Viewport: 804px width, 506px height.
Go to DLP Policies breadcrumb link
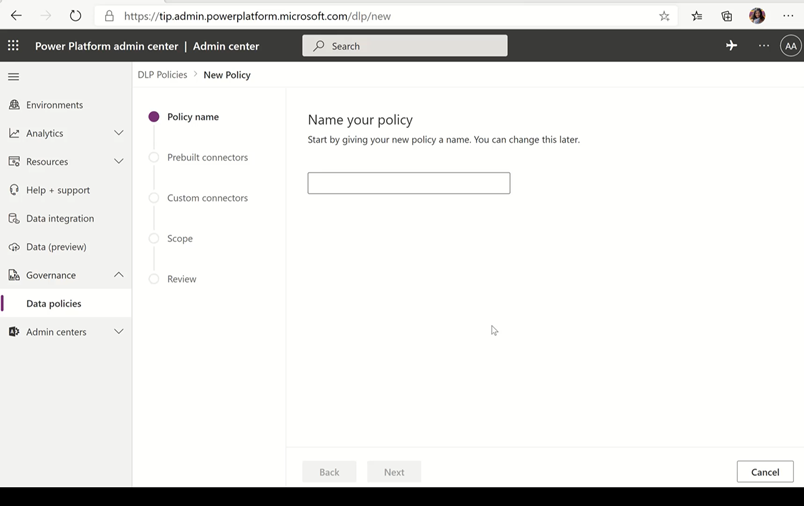[162, 75]
